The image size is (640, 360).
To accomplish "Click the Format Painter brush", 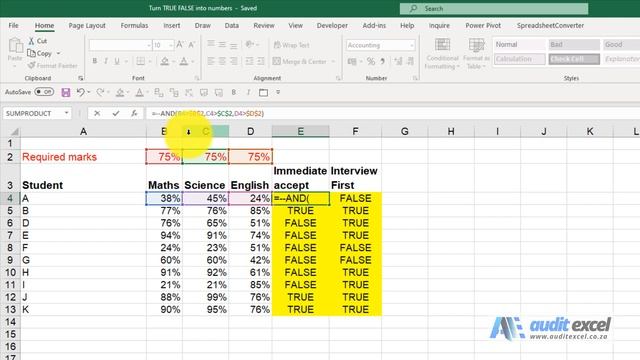I will tap(32, 65).
